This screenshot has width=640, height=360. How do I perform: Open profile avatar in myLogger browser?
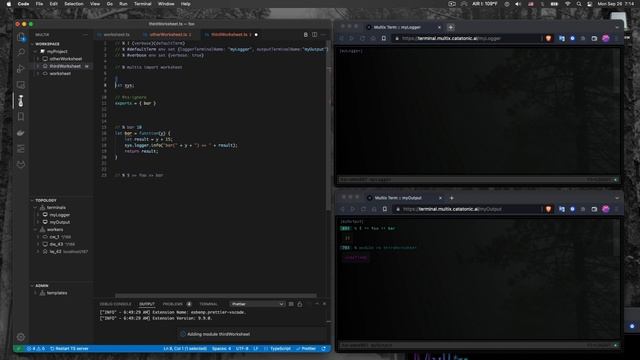tap(606, 38)
